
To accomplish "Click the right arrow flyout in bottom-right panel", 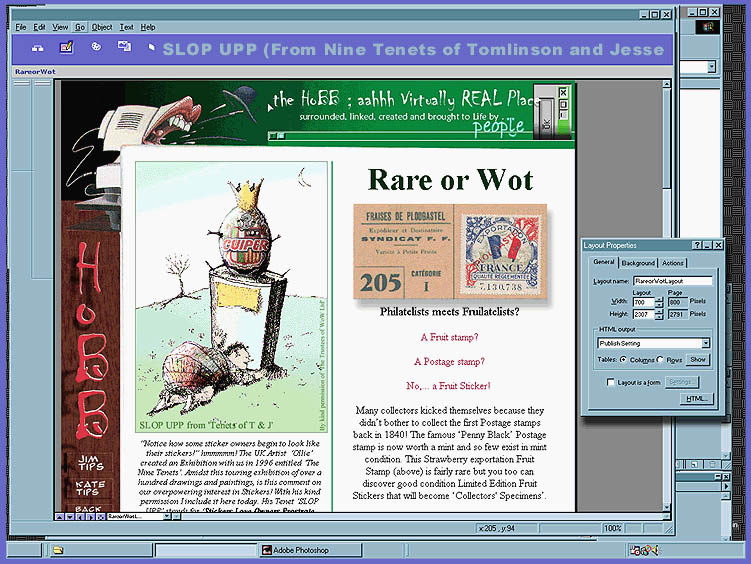I will pos(726,487).
